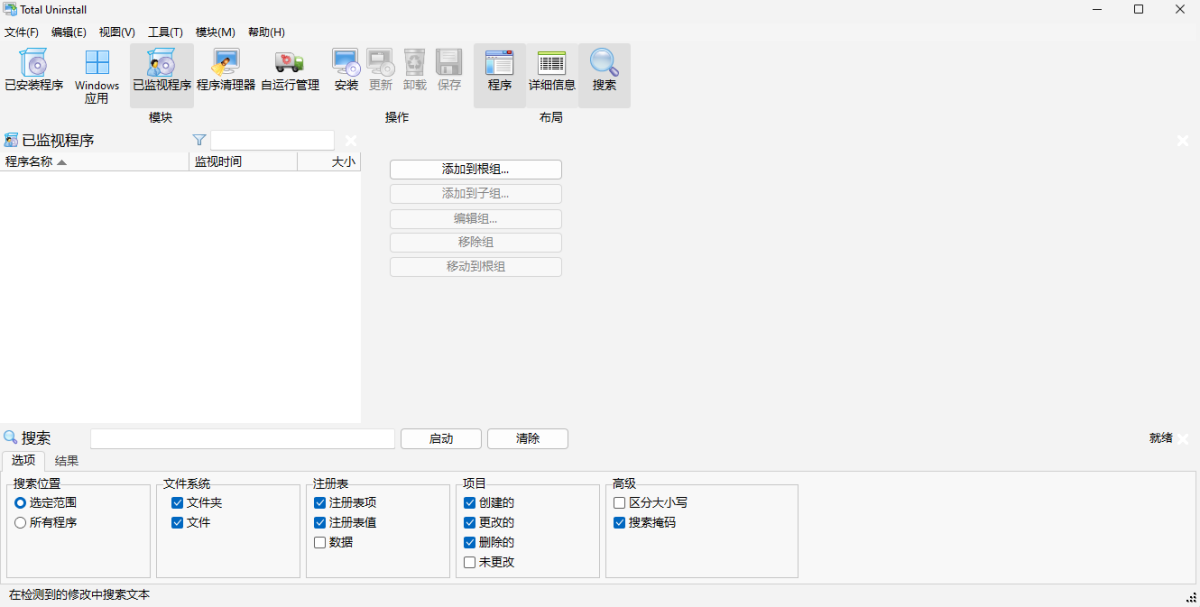Click the 添加到根组... button
This screenshot has width=1200, height=607.
476,170
